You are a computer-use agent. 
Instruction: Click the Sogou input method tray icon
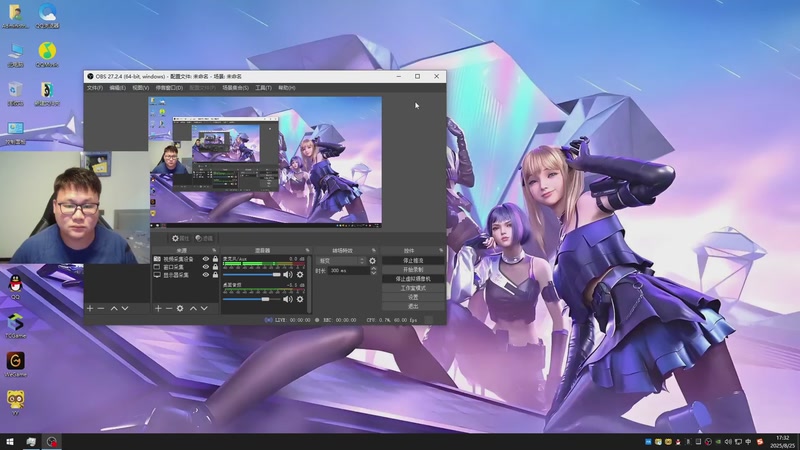(759, 442)
